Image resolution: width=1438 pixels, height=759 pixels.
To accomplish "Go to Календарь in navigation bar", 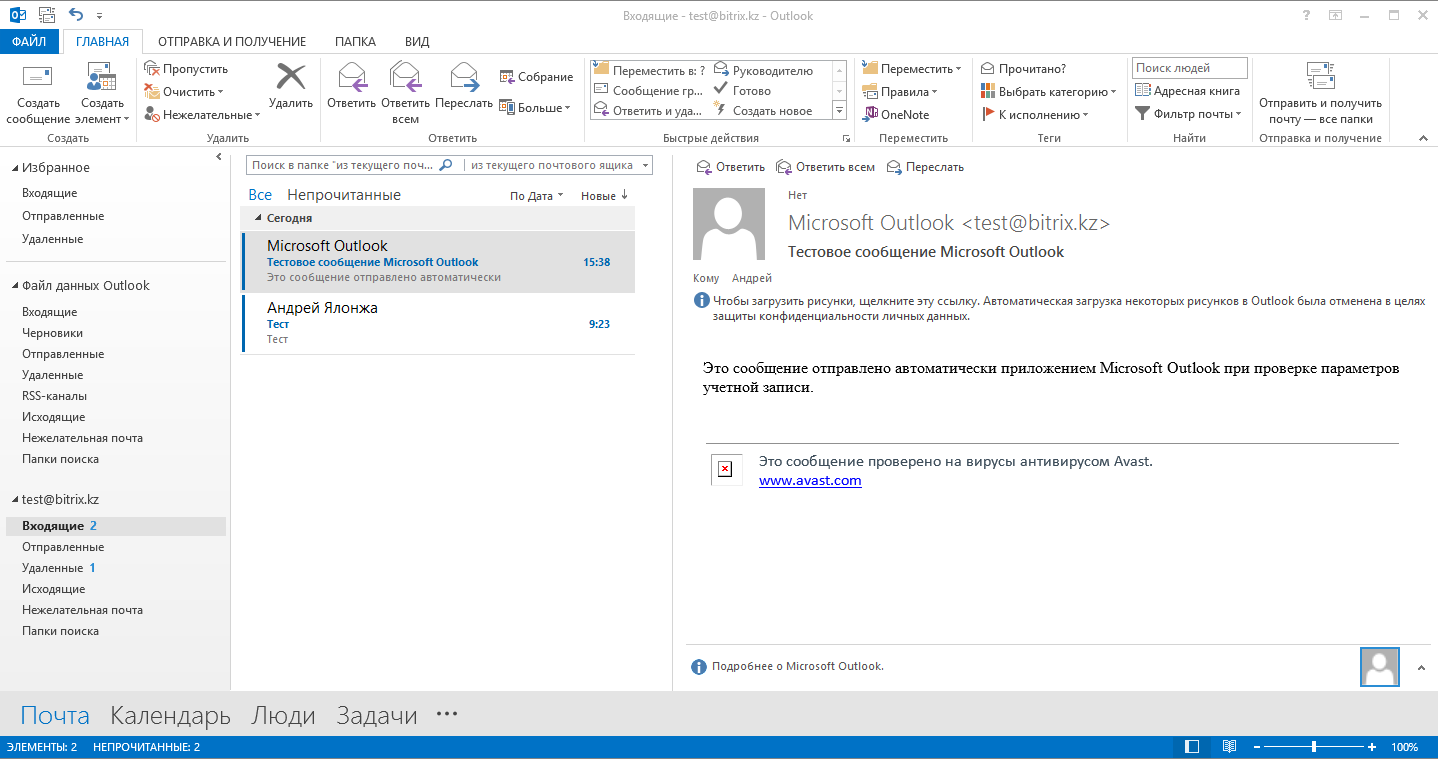I will coord(170,716).
